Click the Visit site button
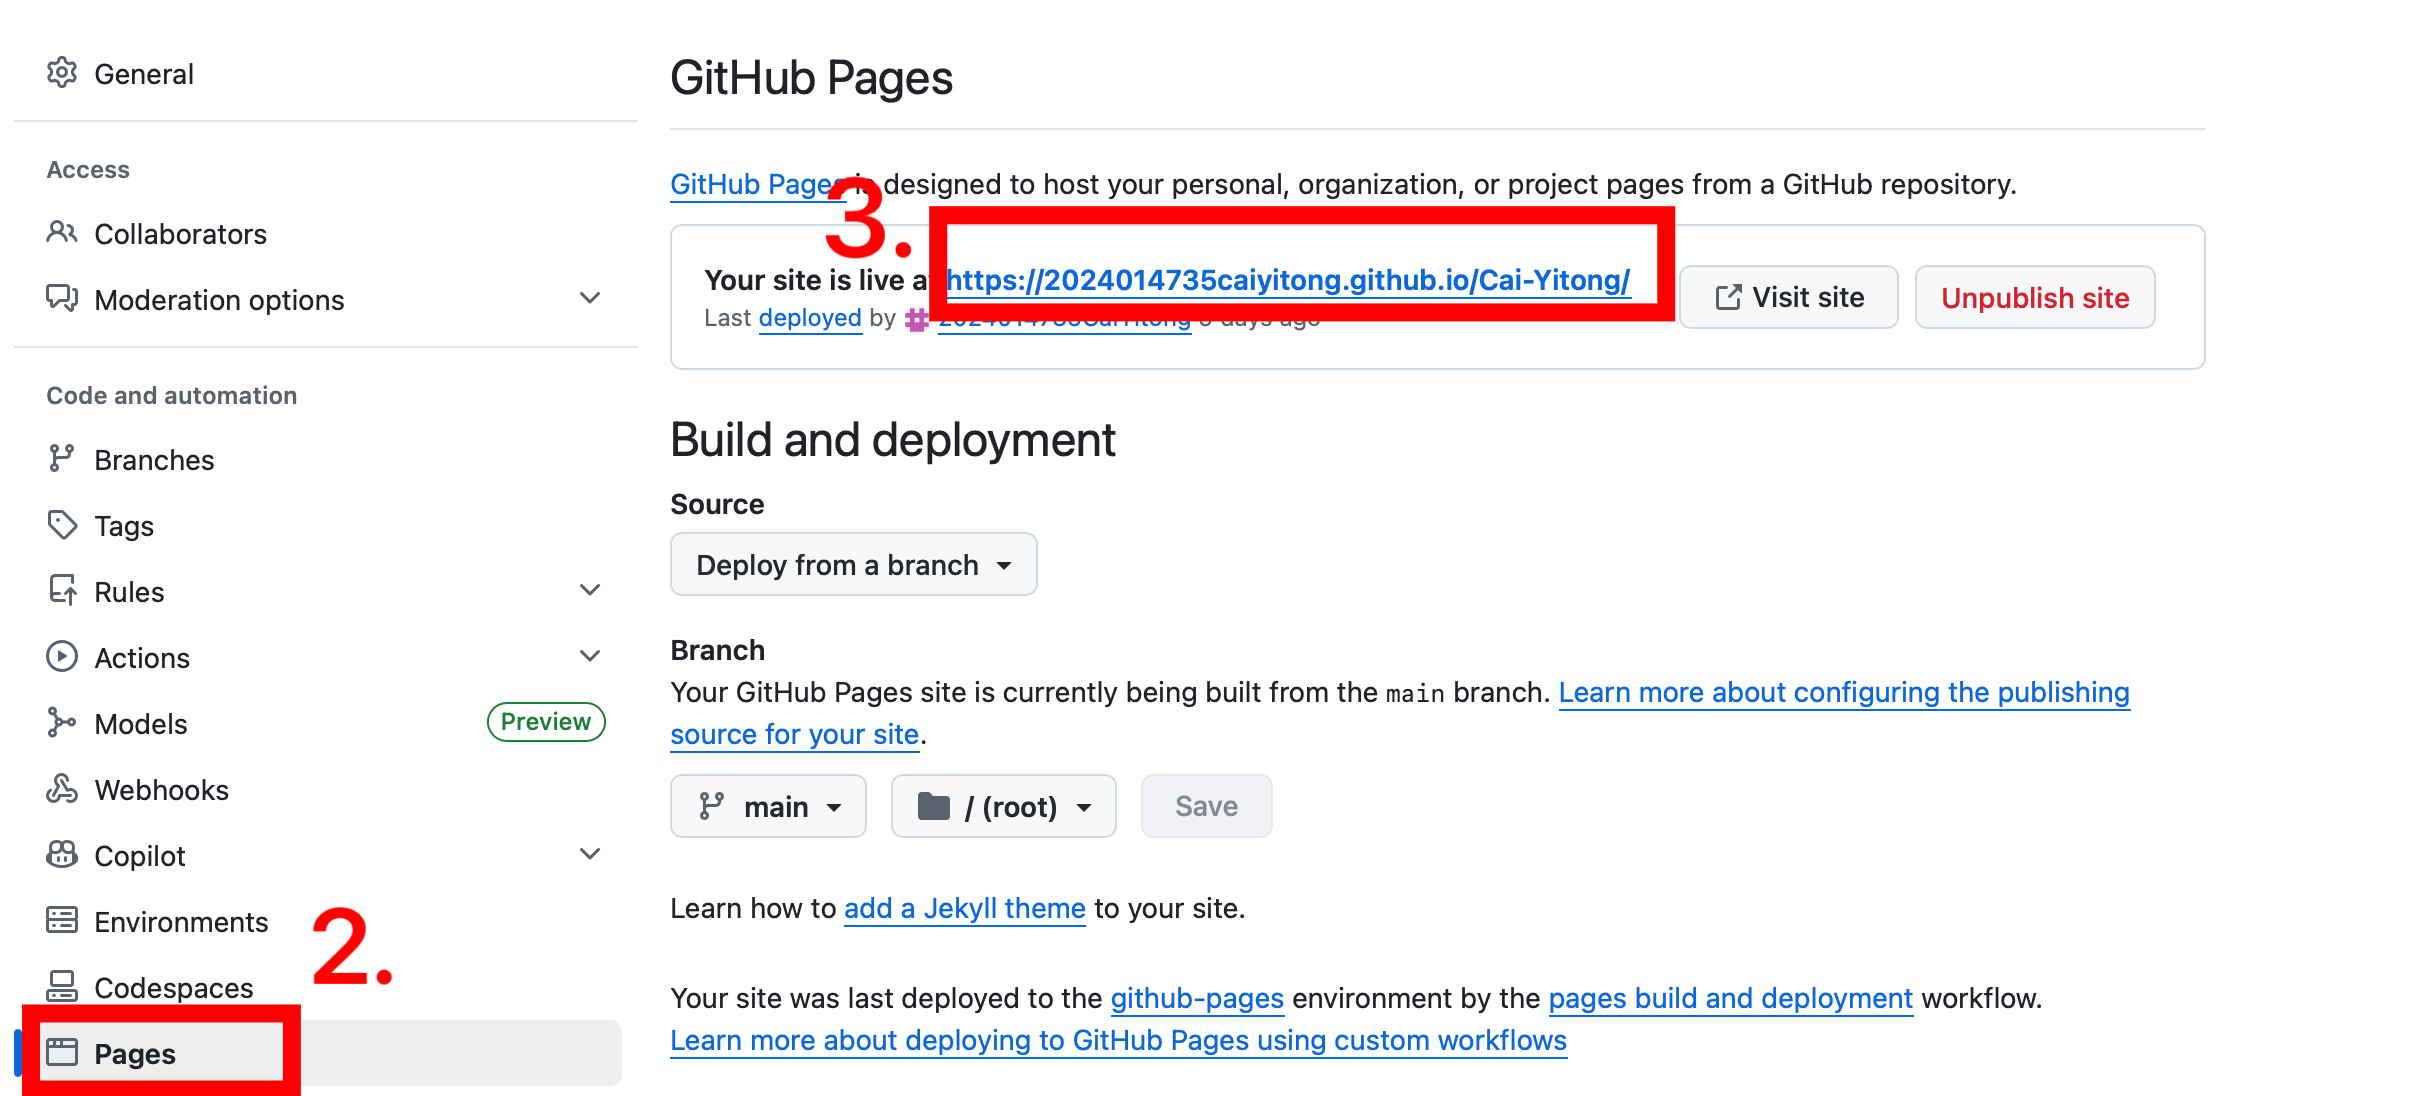Viewport: 2426px width, 1096px height. coord(1789,297)
